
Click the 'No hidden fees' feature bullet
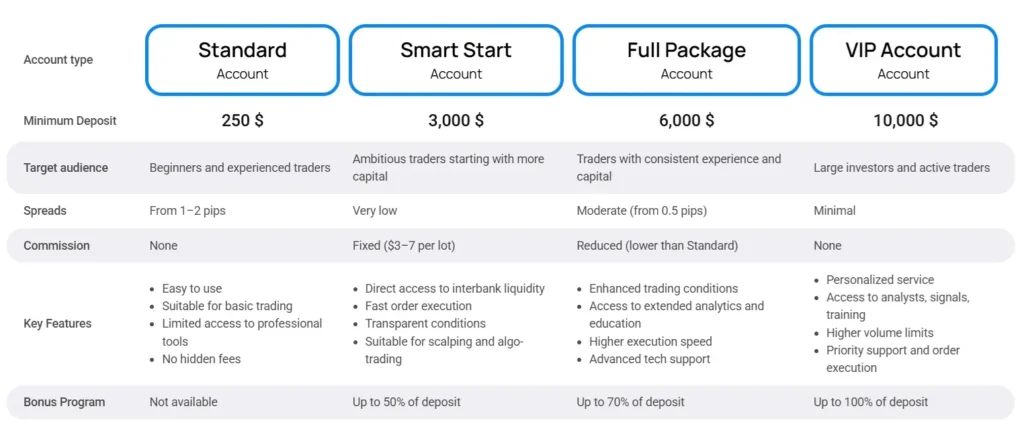coord(201,359)
